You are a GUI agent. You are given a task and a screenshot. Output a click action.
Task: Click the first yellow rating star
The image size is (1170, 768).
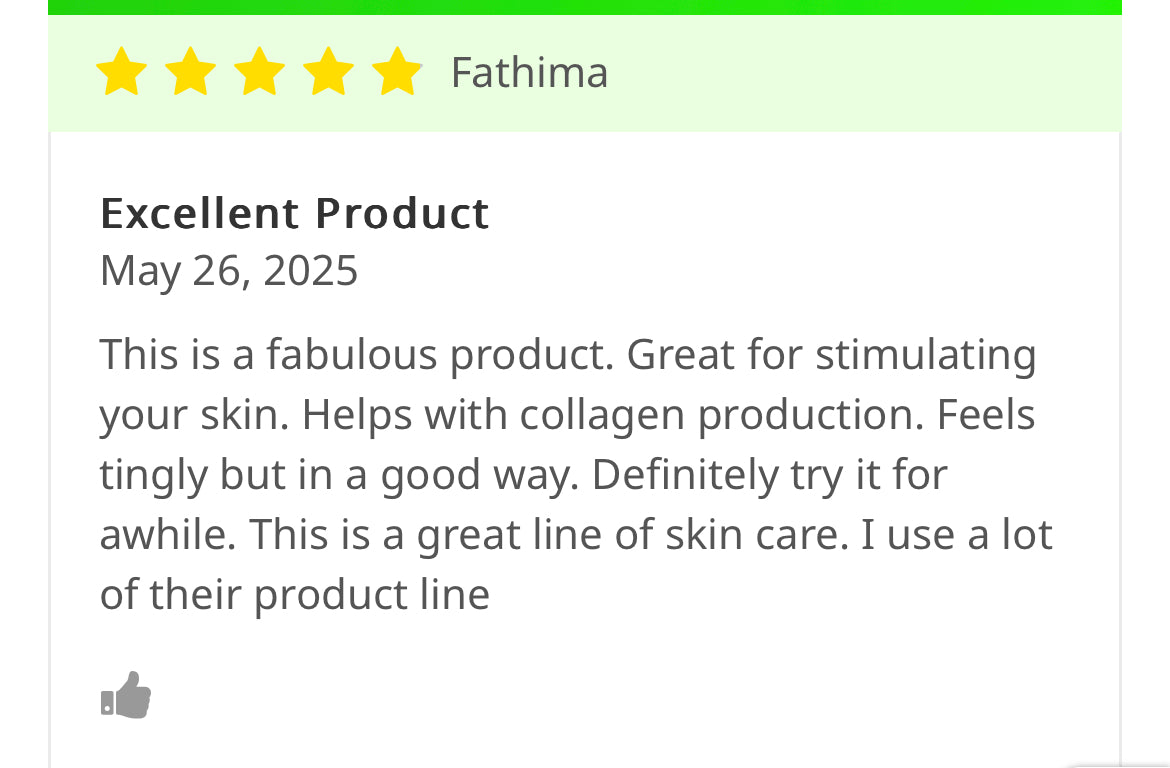(121, 73)
